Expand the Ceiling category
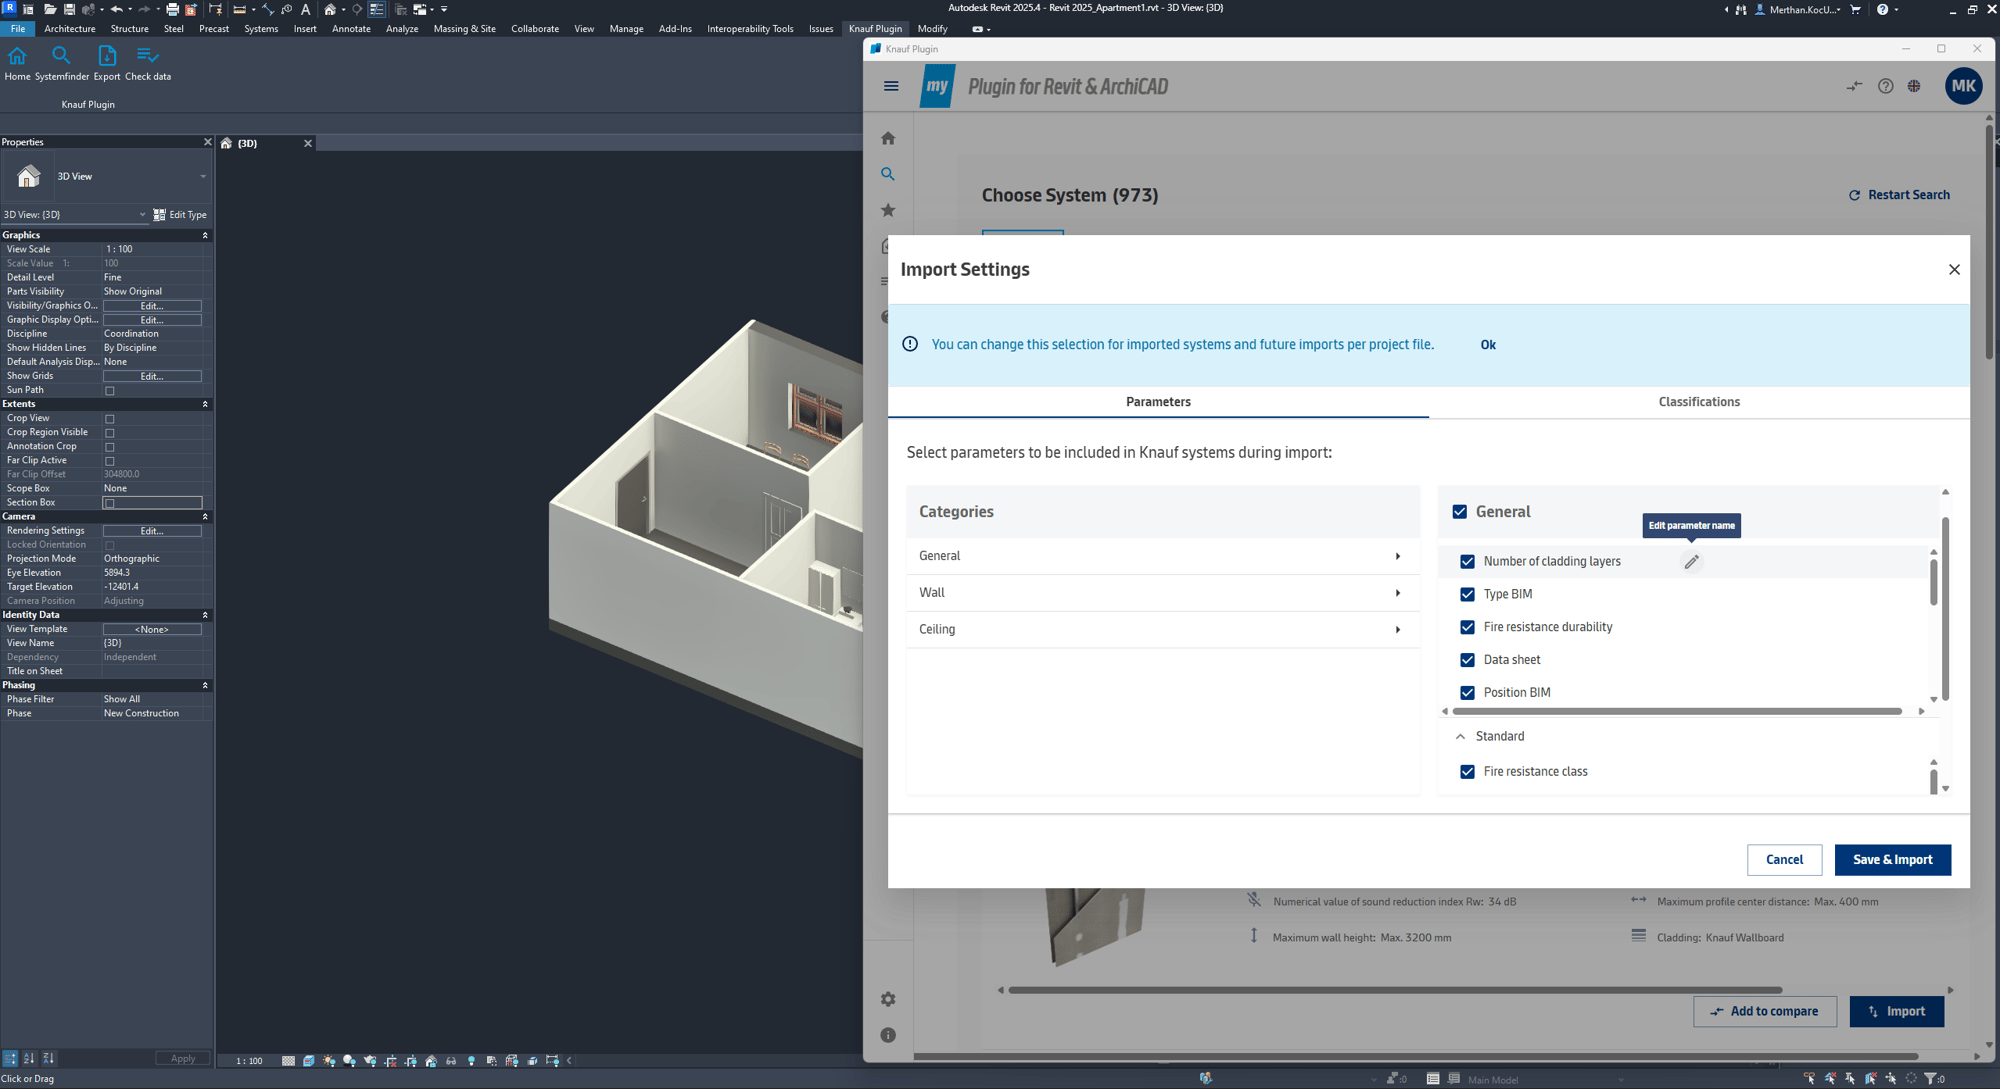This screenshot has width=2000, height=1089. click(1162, 629)
